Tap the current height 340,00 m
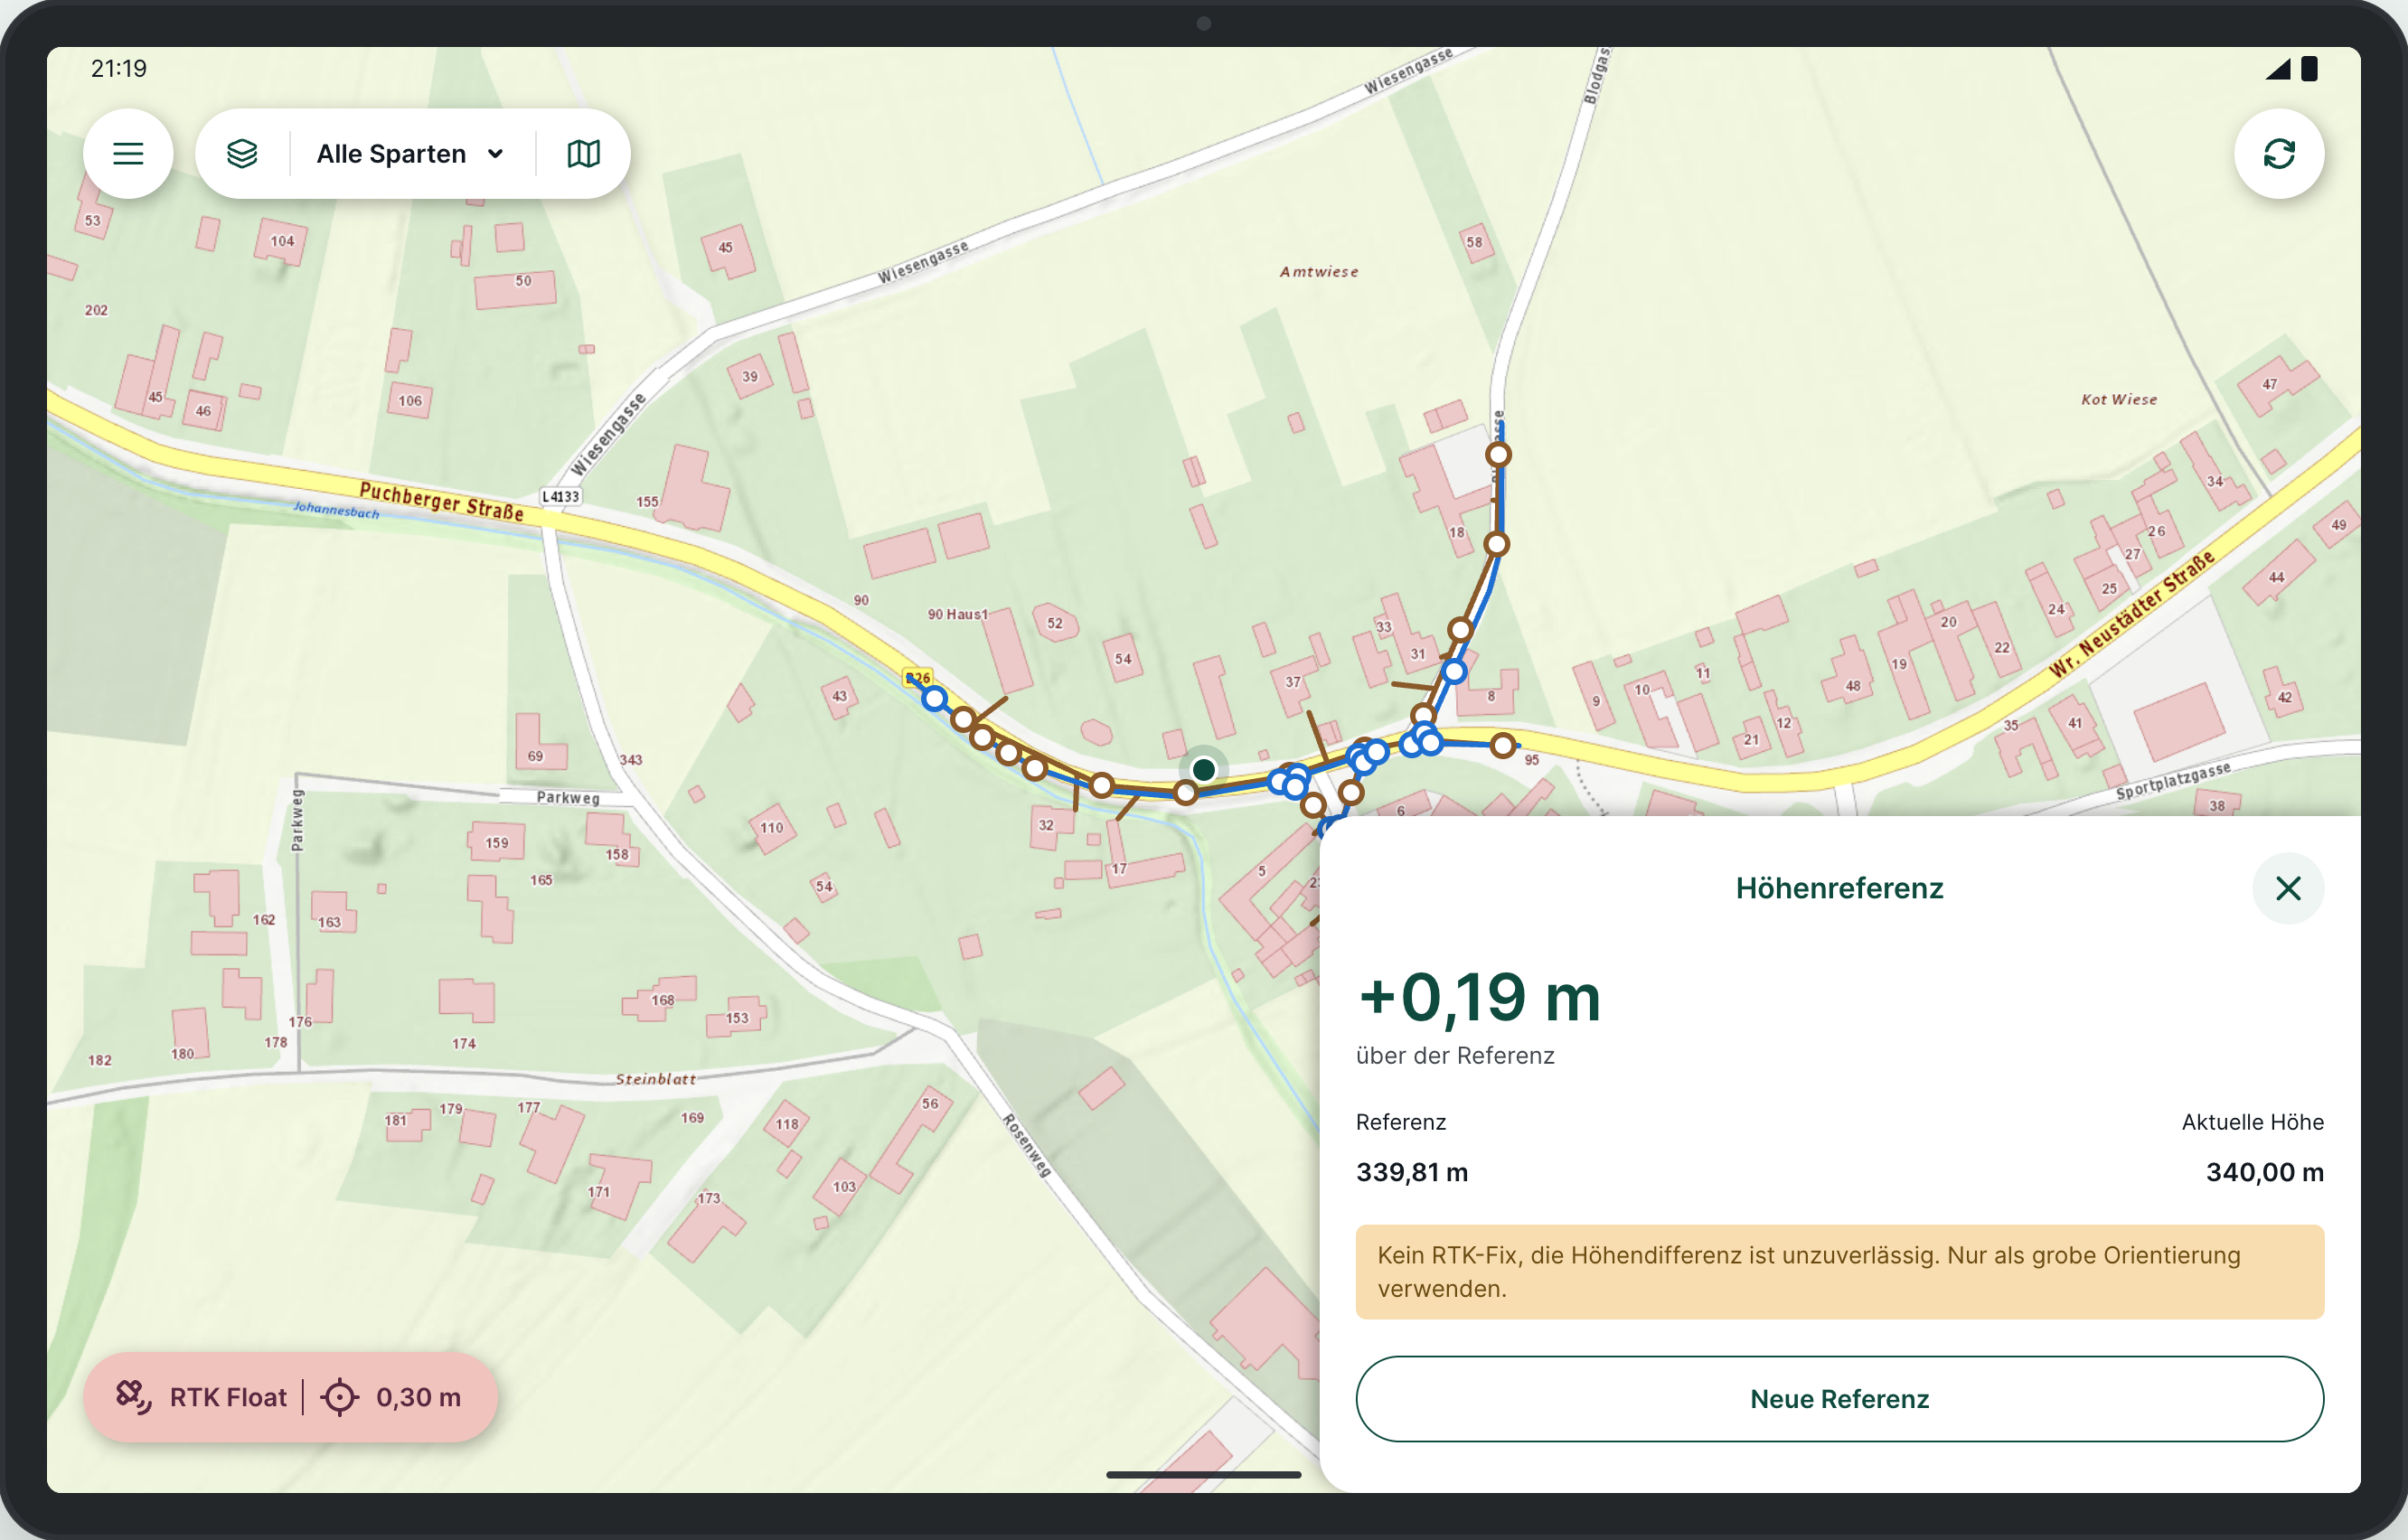This screenshot has width=2408, height=1540. 2265,1172
